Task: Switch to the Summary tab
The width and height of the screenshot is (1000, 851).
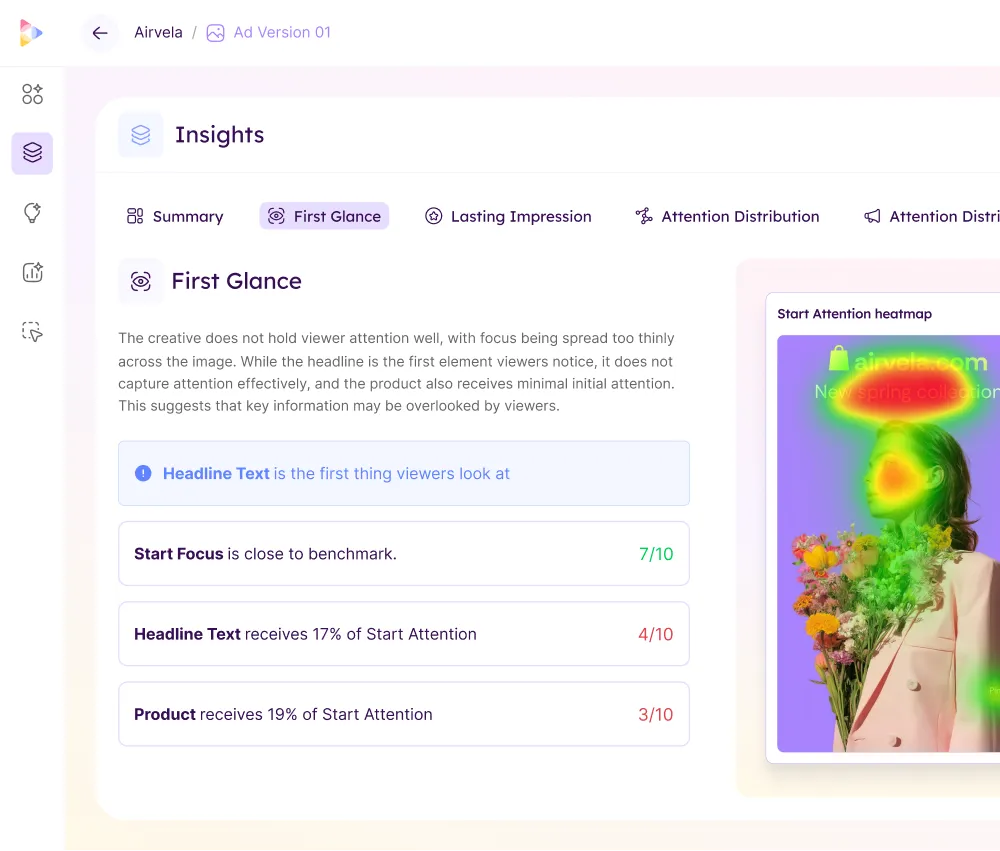Action: tap(175, 216)
